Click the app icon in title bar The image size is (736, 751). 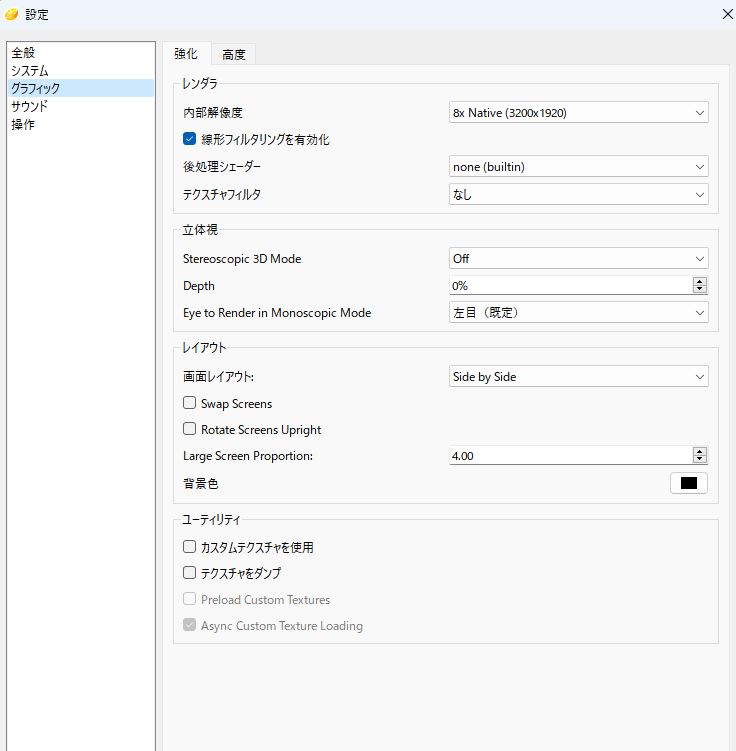pos(11,14)
